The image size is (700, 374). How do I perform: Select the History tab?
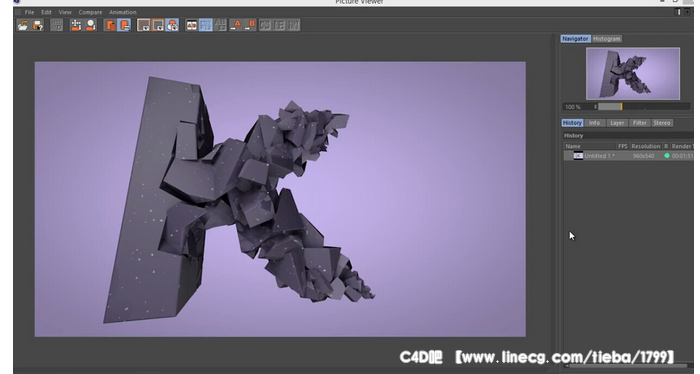click(x=572, y=123)
